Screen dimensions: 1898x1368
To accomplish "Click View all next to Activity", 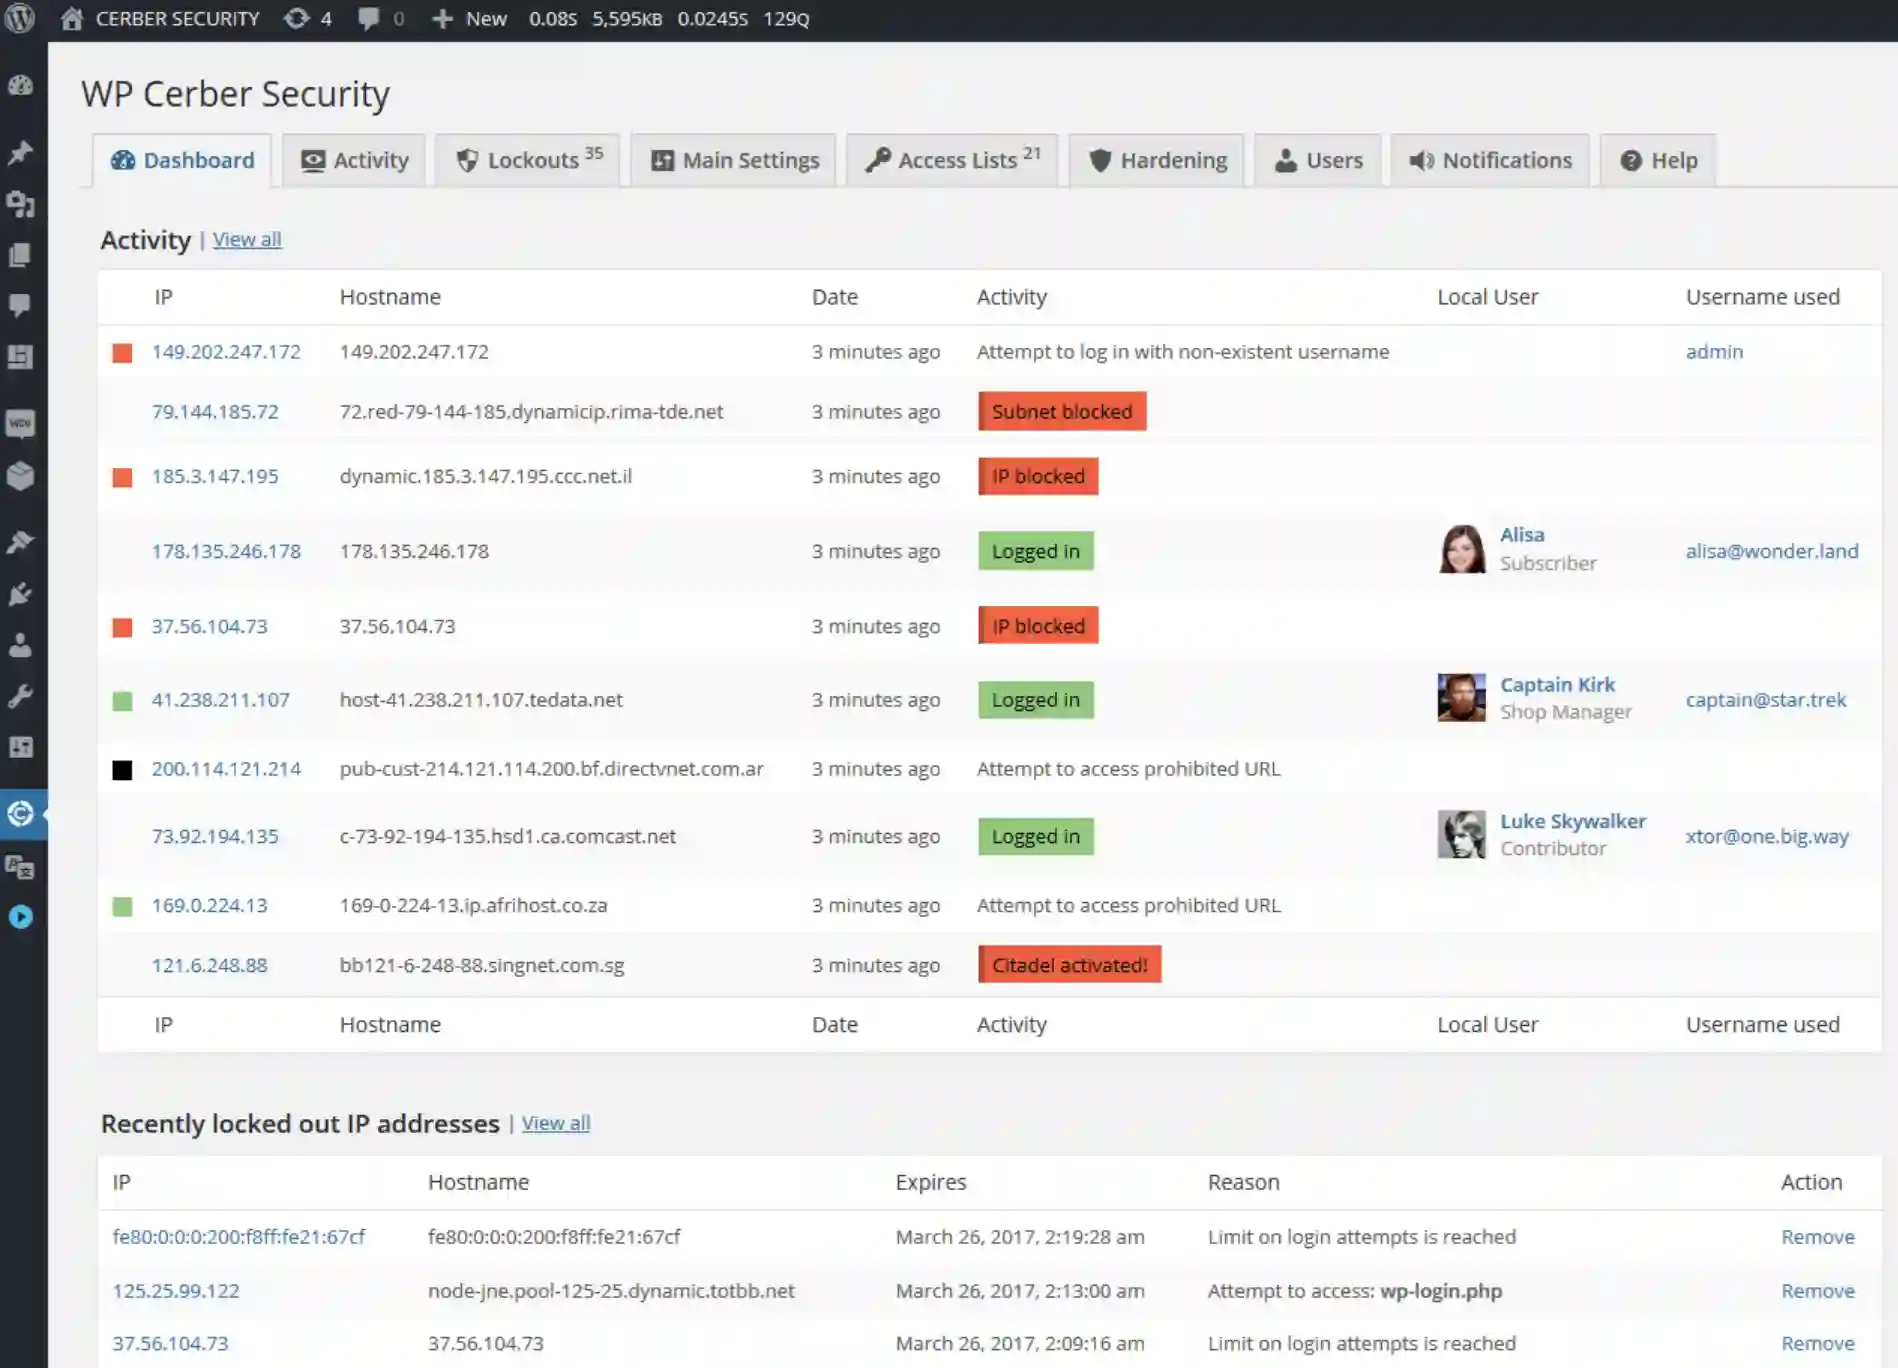I will pyautogui.click(x=247, y=239).
